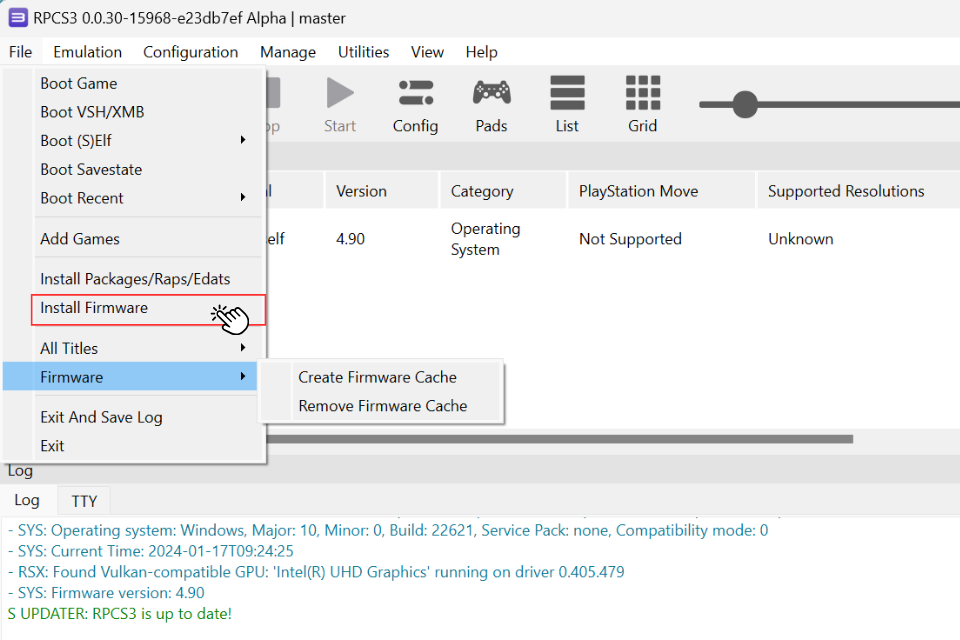960x640 pixels.
Task: Click the Not Supported cell
Action: pyautogui.click(x=630, y=239)
